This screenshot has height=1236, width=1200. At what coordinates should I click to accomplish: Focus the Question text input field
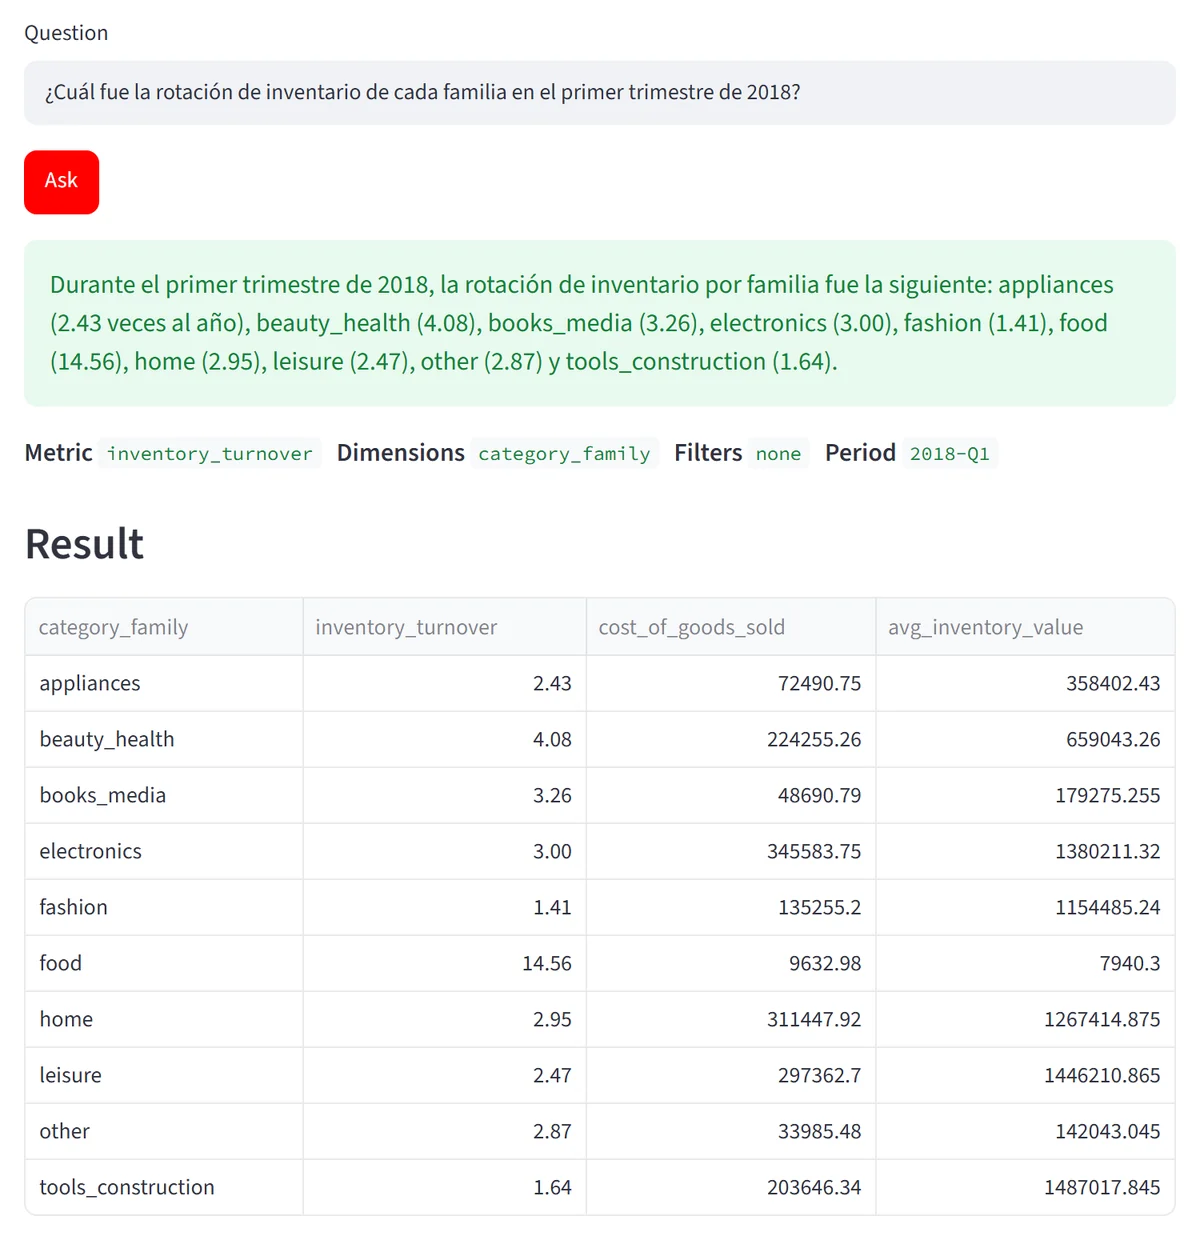pyautogui.click(x=600, y=93)
